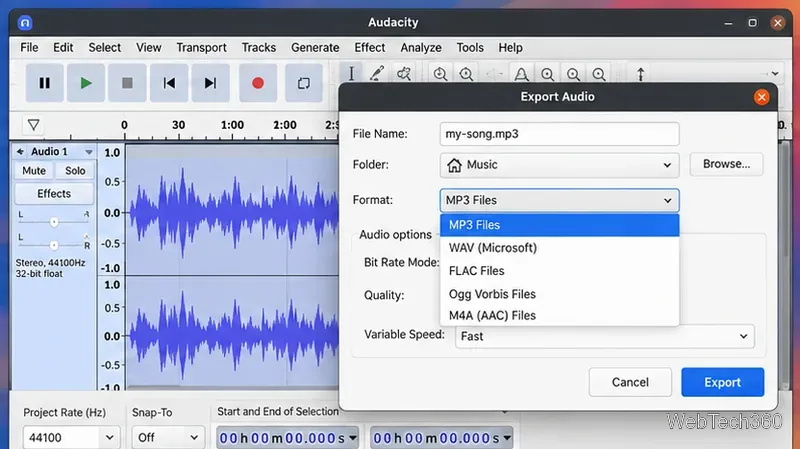The width and height of the screenshot is (800, 449).
Task: Open the selection end time format arrow
Action: pos(507,438)
